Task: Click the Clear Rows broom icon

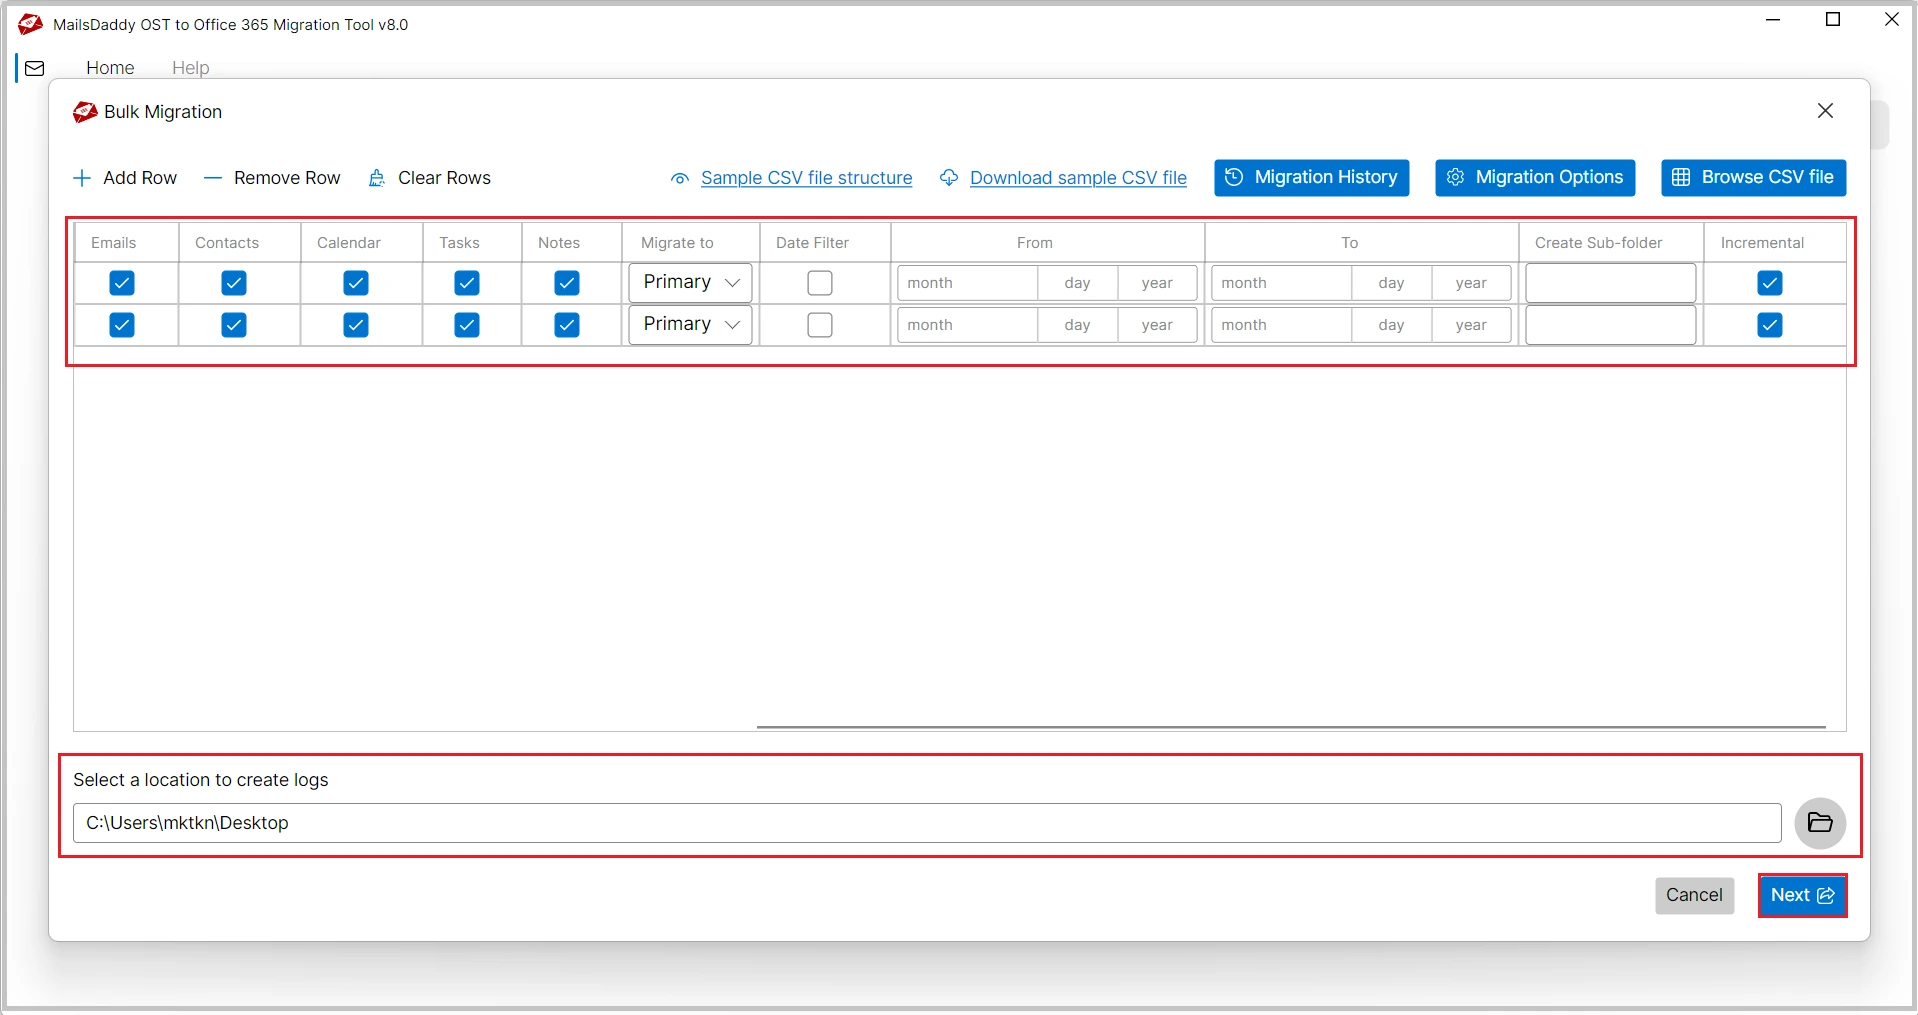Action: pyautogui.click(x=377, y=178)
